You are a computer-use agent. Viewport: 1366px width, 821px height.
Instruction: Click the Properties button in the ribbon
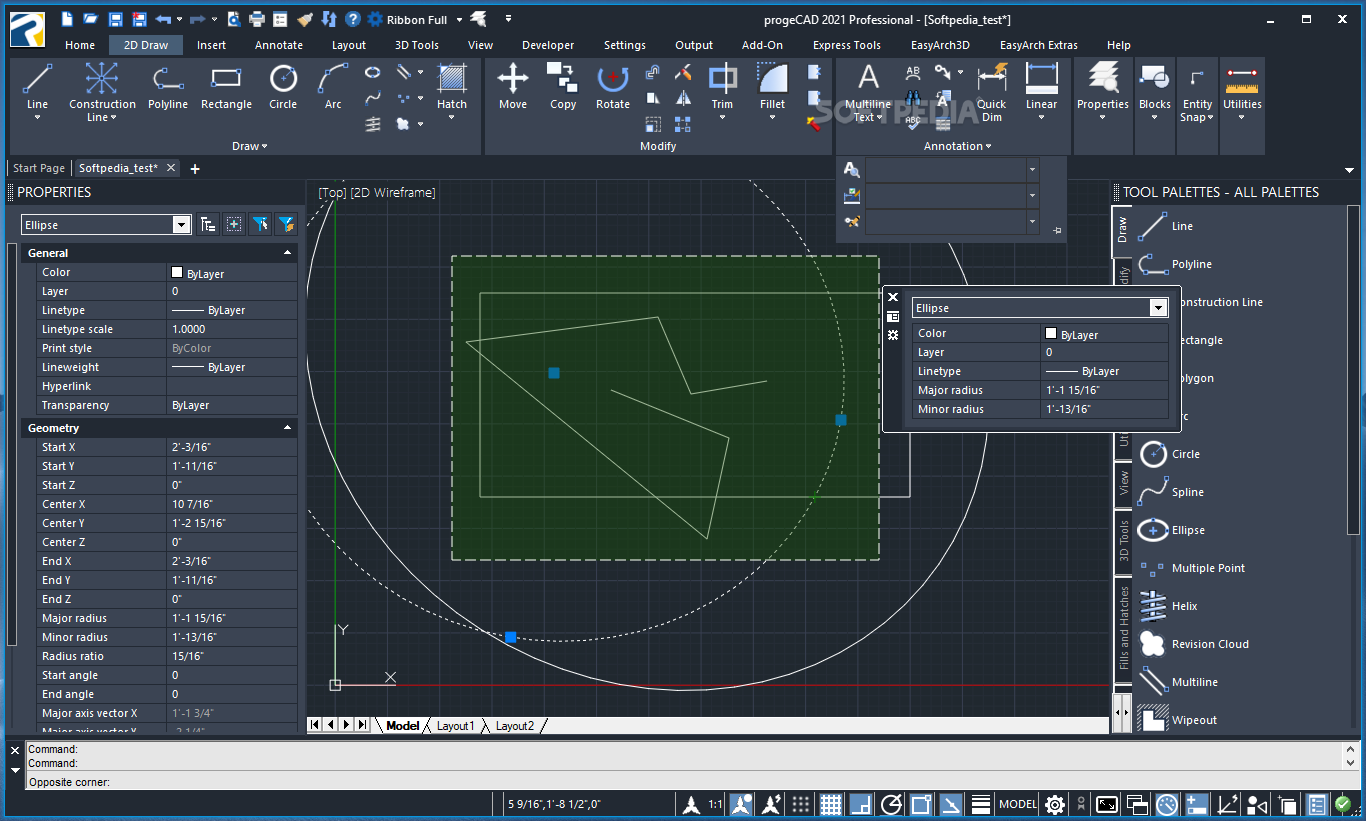1103,90
